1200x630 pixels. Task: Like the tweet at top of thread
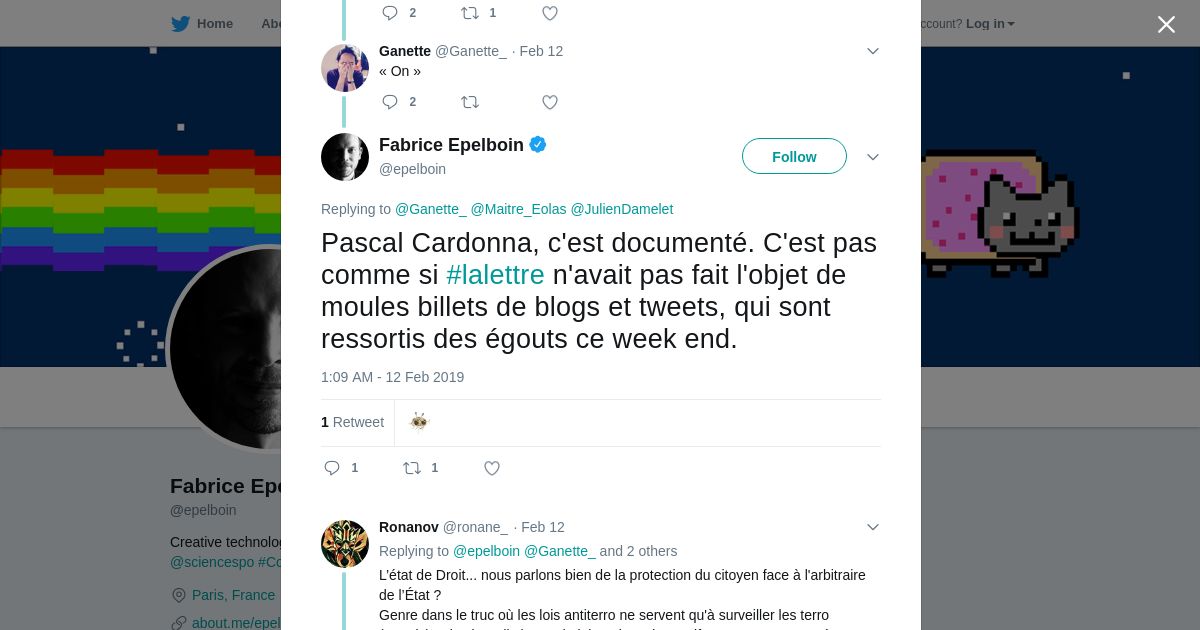[549, 13]
